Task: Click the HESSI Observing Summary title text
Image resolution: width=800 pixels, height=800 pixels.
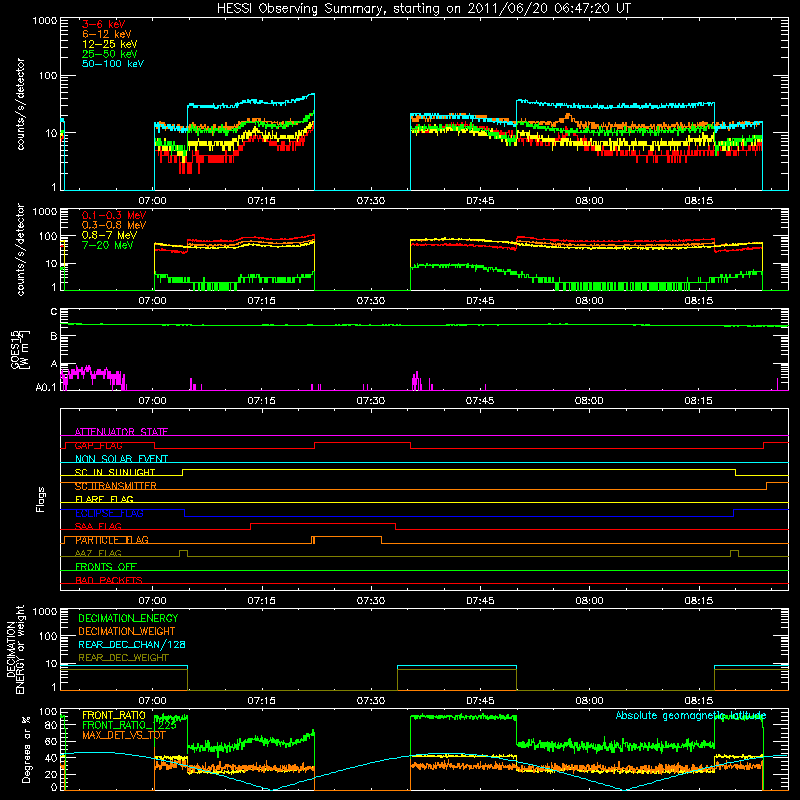Action: coord(423,9)
